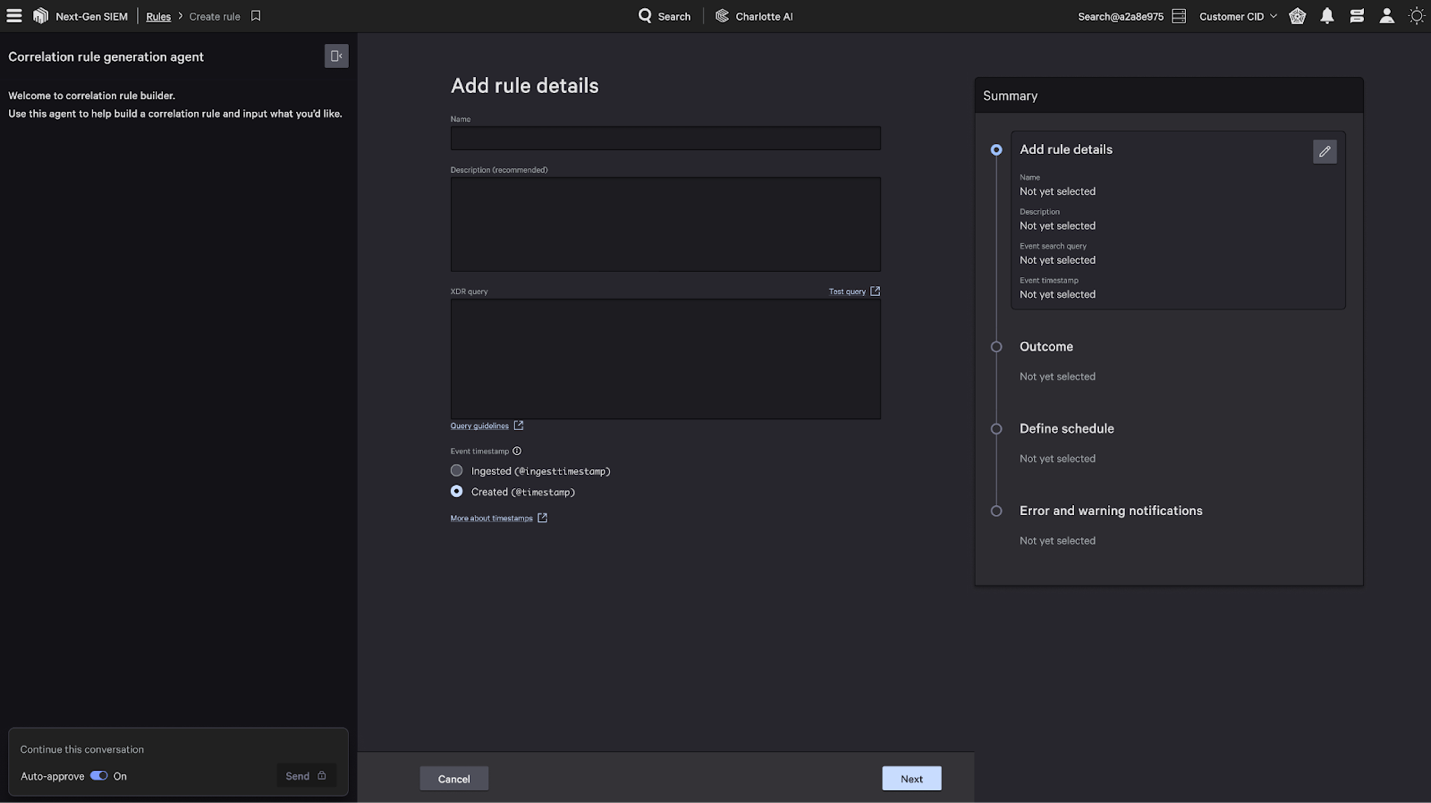Go to Rules in the breadcrumb
The height and width of the screenshot is (803, 1431).
pos(158,16)
